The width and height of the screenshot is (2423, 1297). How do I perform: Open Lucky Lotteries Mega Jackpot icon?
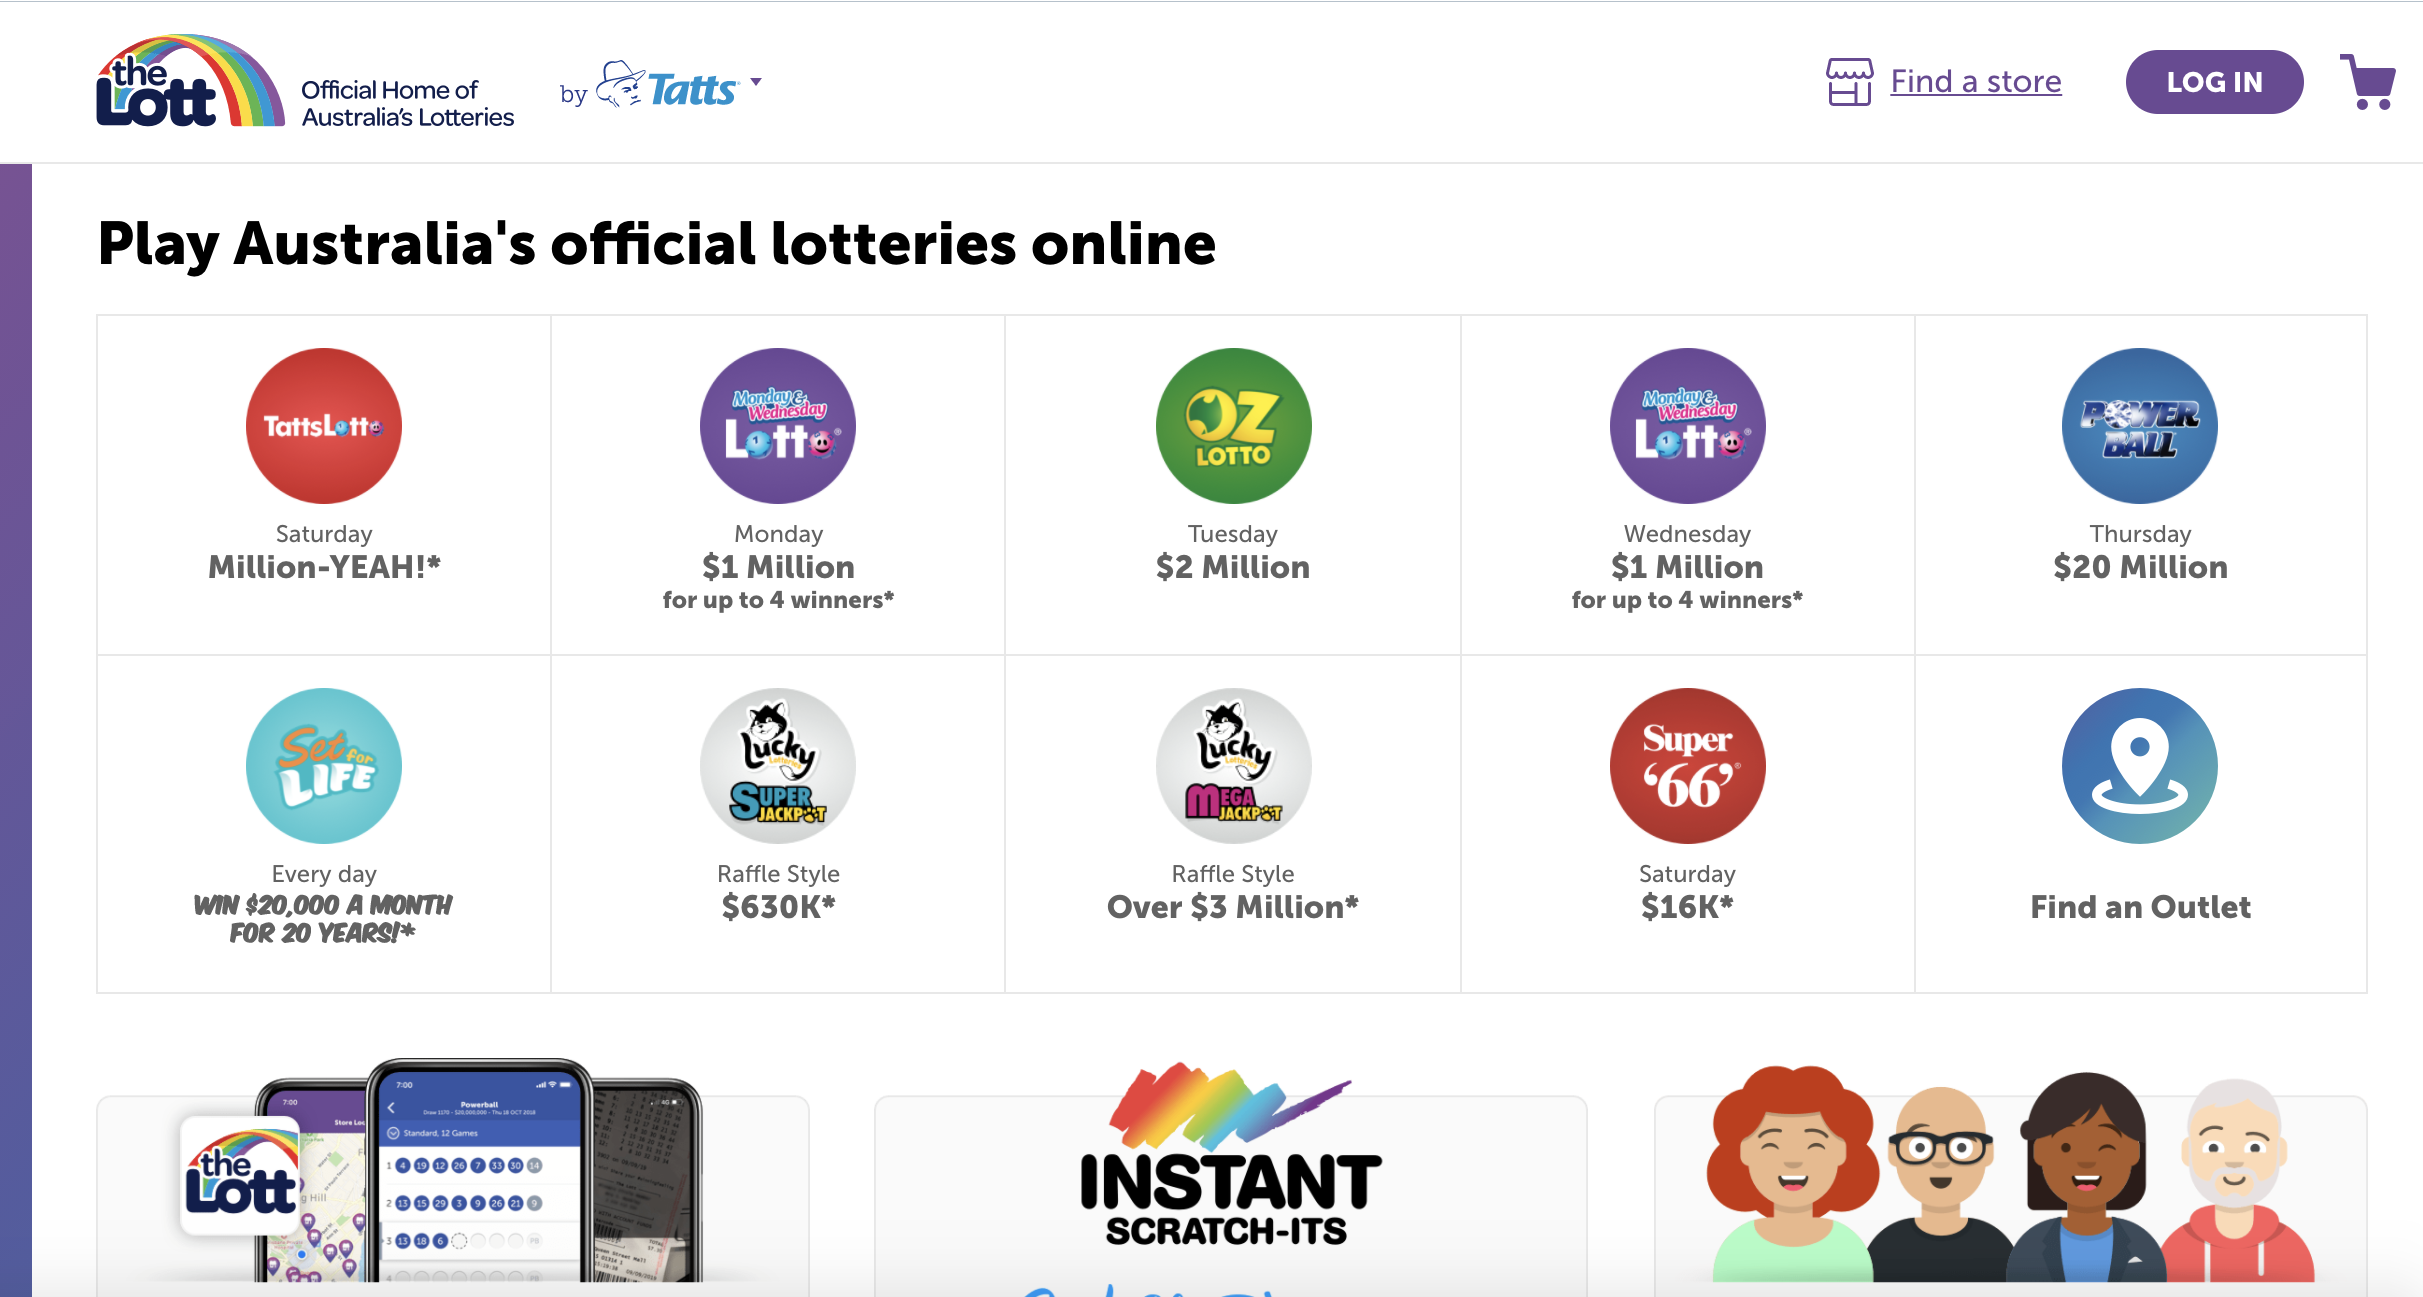click(x=1233, y=766)
